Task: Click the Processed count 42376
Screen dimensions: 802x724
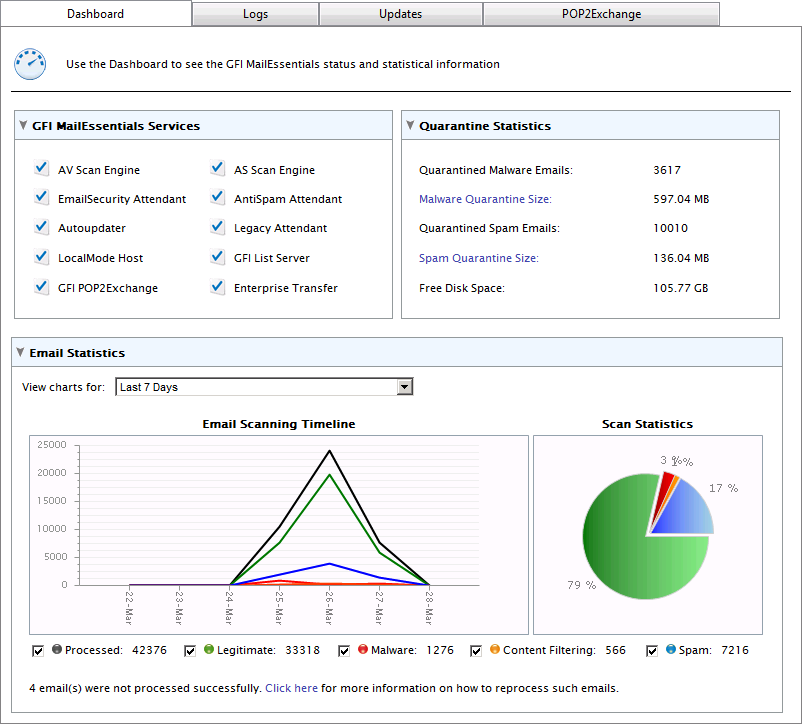Action: coord(149,650)
